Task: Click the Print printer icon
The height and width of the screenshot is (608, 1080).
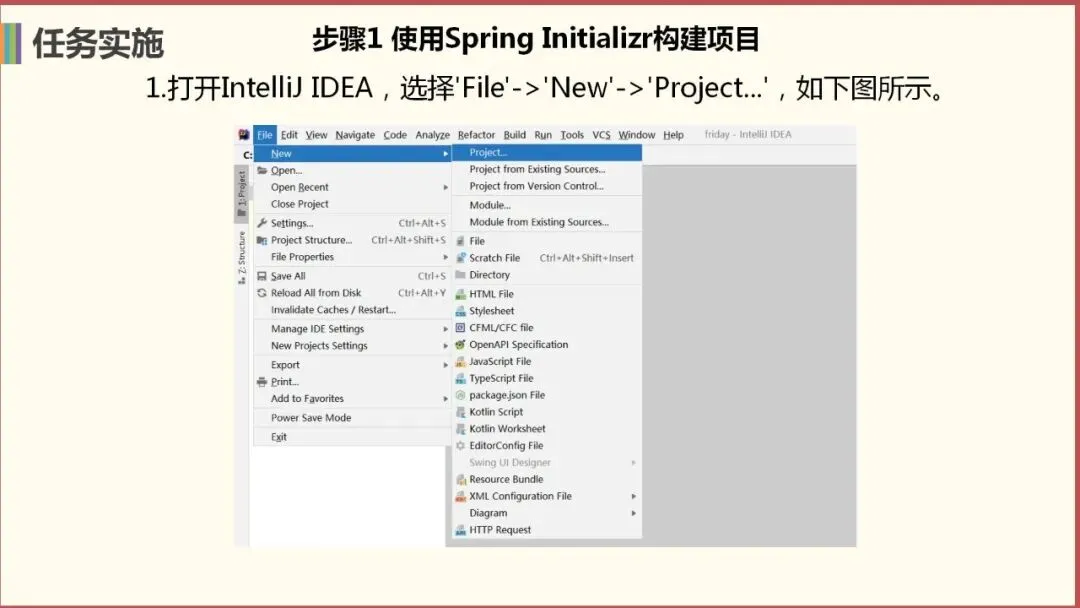Action: click(262, 381)
